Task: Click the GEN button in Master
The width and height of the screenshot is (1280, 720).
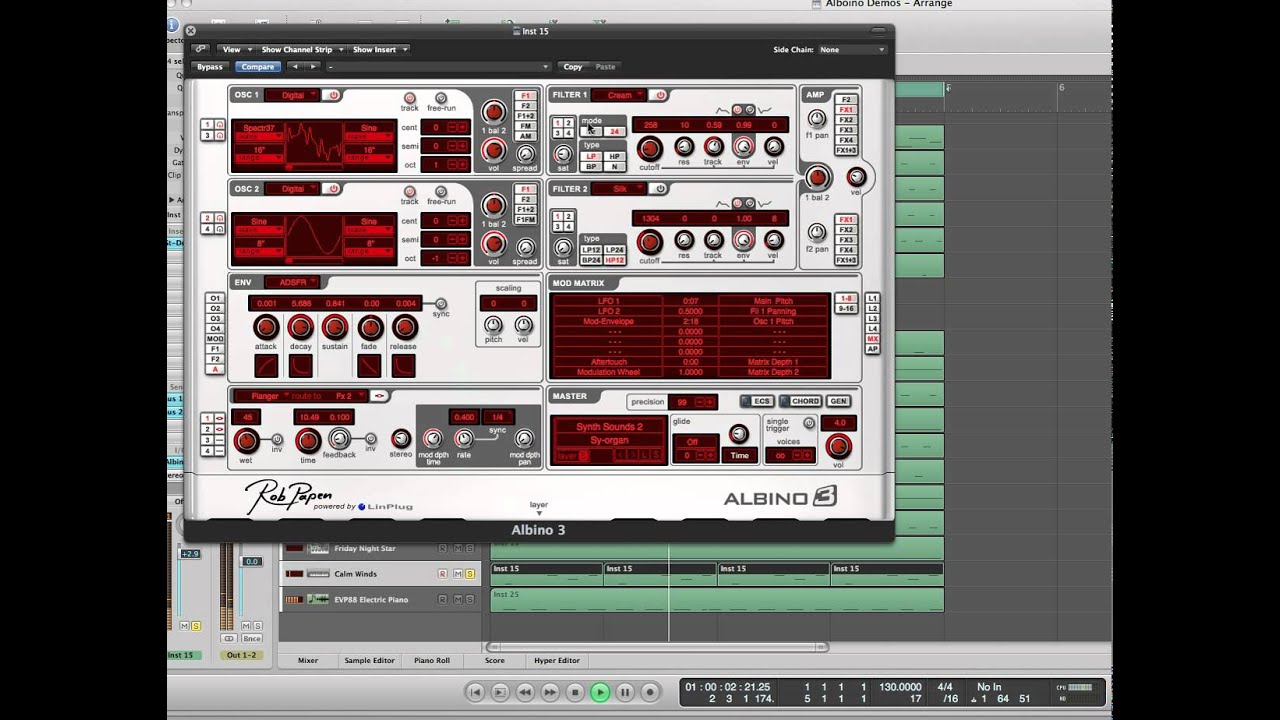Action: (x=839, y=401)
